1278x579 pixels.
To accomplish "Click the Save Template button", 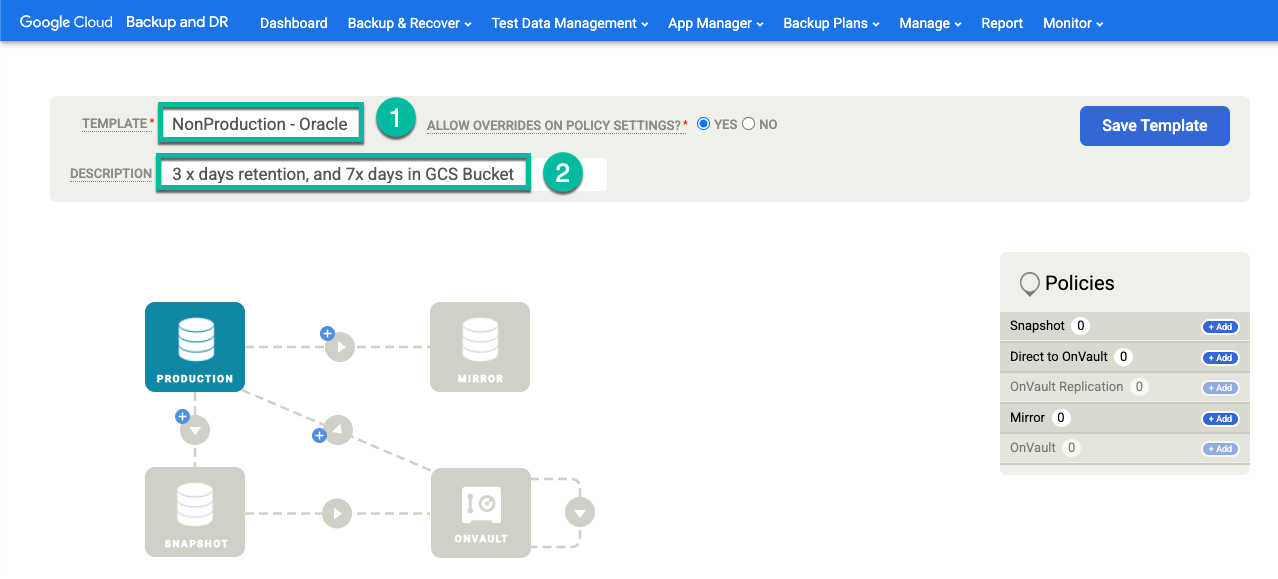I will (1154, 125).
